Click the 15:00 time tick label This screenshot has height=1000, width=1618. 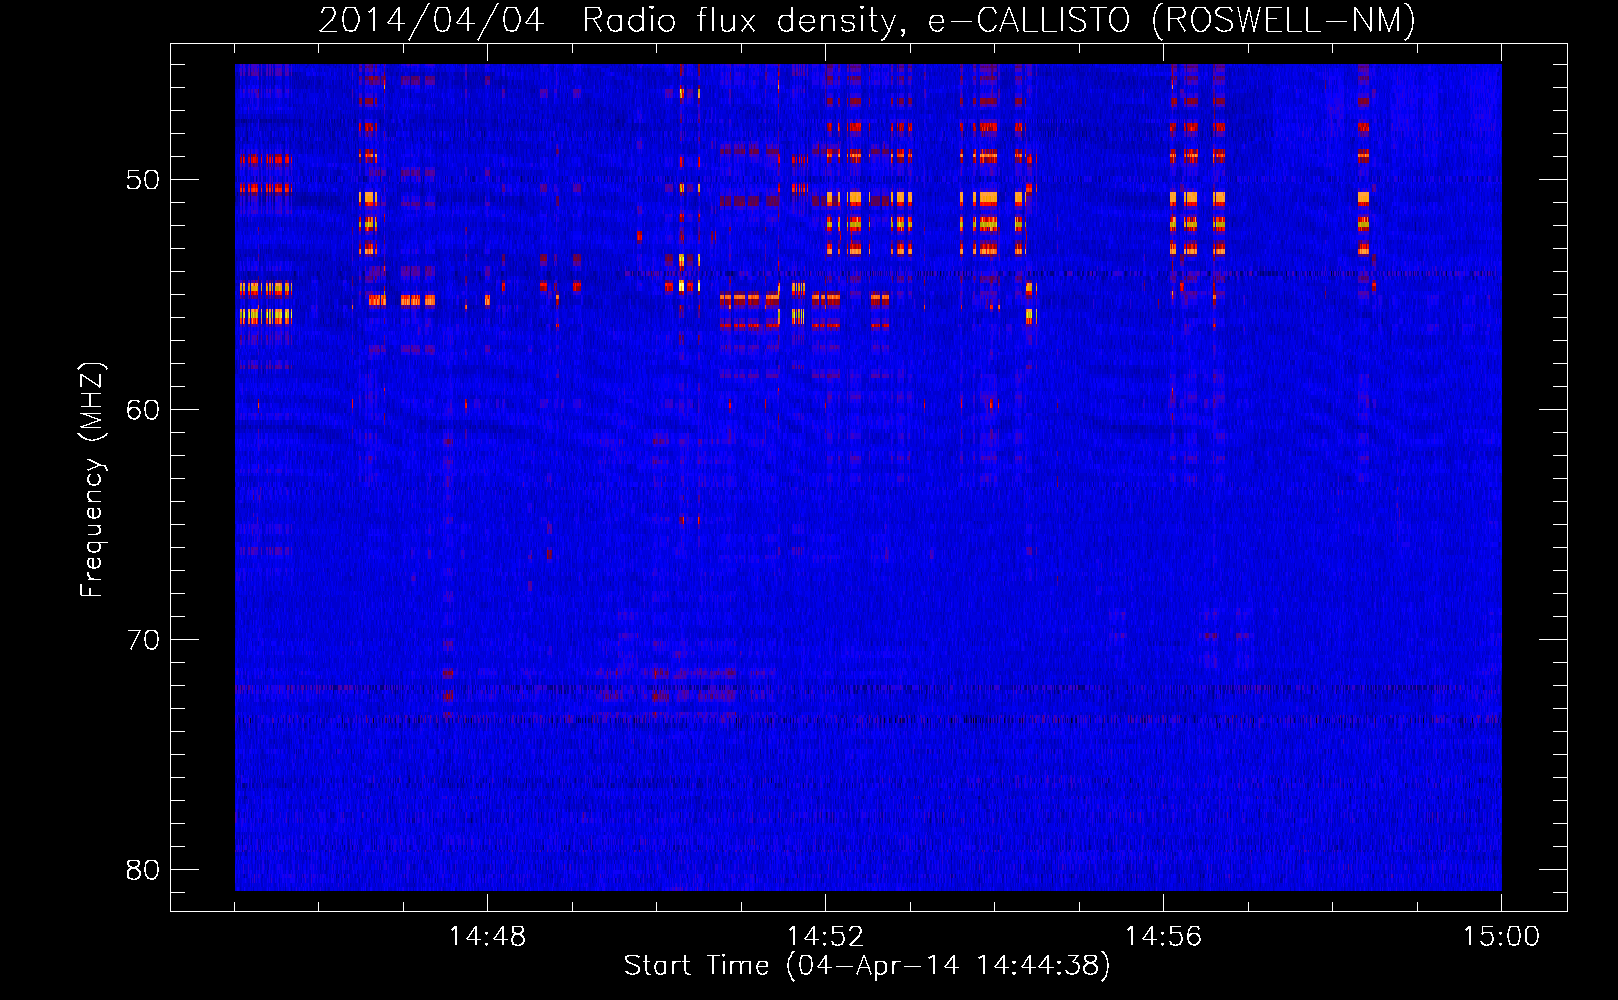pyautogui.click(x=1501, y=937)
